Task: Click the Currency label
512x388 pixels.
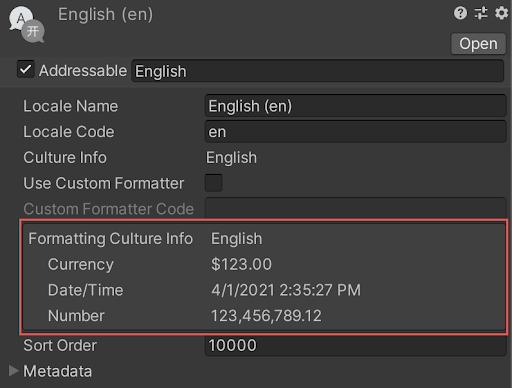Action: tap(81, 265)
